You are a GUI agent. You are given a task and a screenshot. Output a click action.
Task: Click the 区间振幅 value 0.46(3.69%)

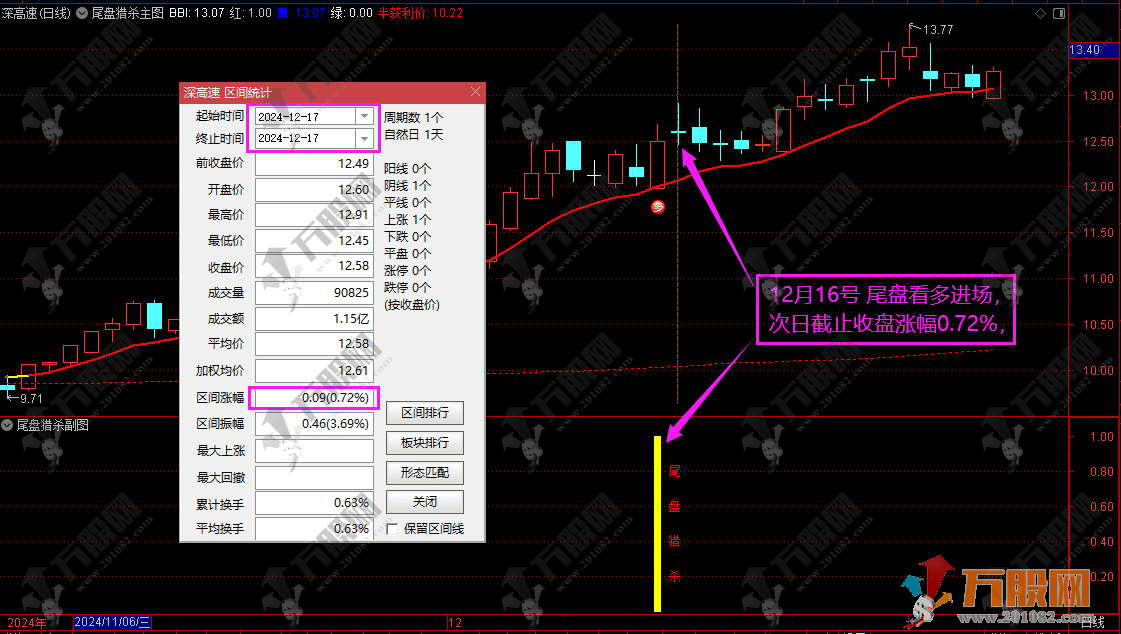click(315, 424)
